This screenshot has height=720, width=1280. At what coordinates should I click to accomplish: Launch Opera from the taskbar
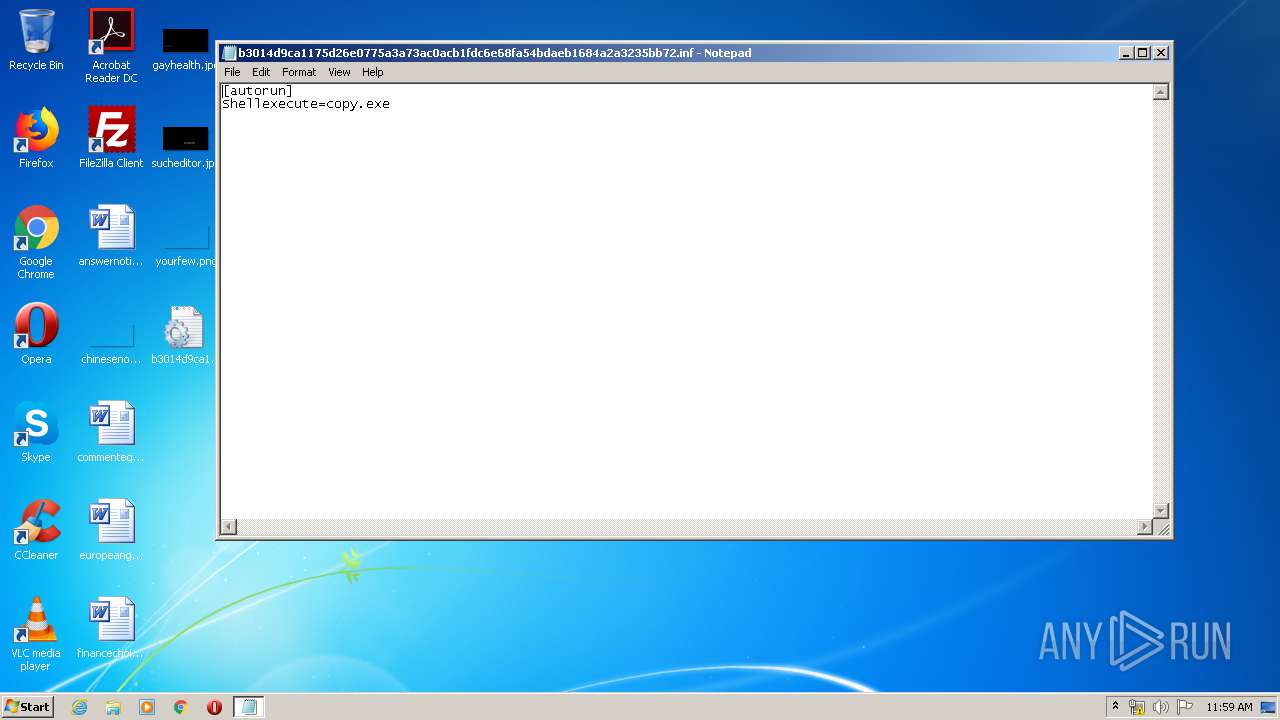(x=214, y=707)
